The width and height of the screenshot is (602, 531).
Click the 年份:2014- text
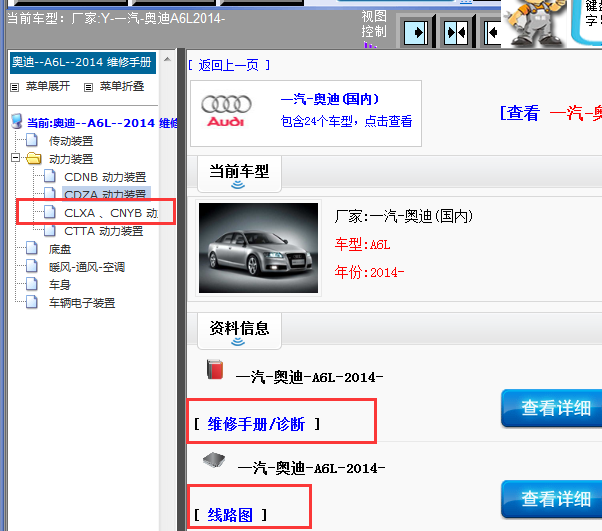tap(369, 272)
